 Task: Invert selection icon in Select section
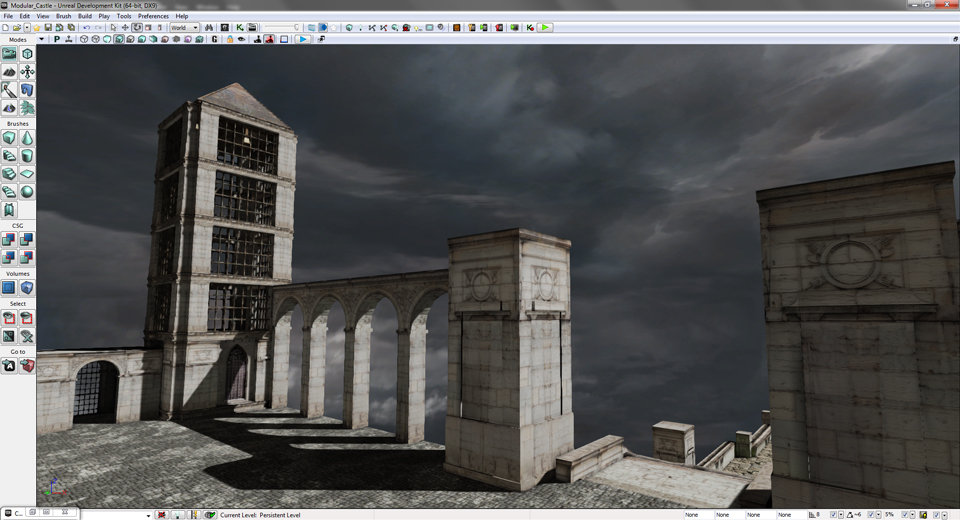pos(9,336)
